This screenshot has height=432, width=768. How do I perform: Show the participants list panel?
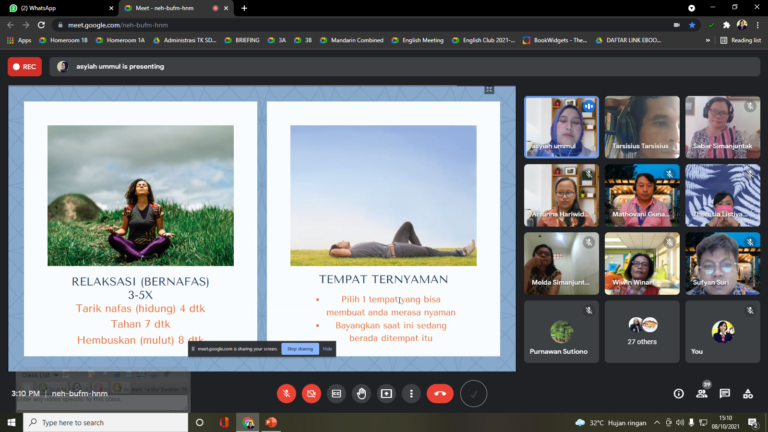pyautogui.click(x=702, y=394)
